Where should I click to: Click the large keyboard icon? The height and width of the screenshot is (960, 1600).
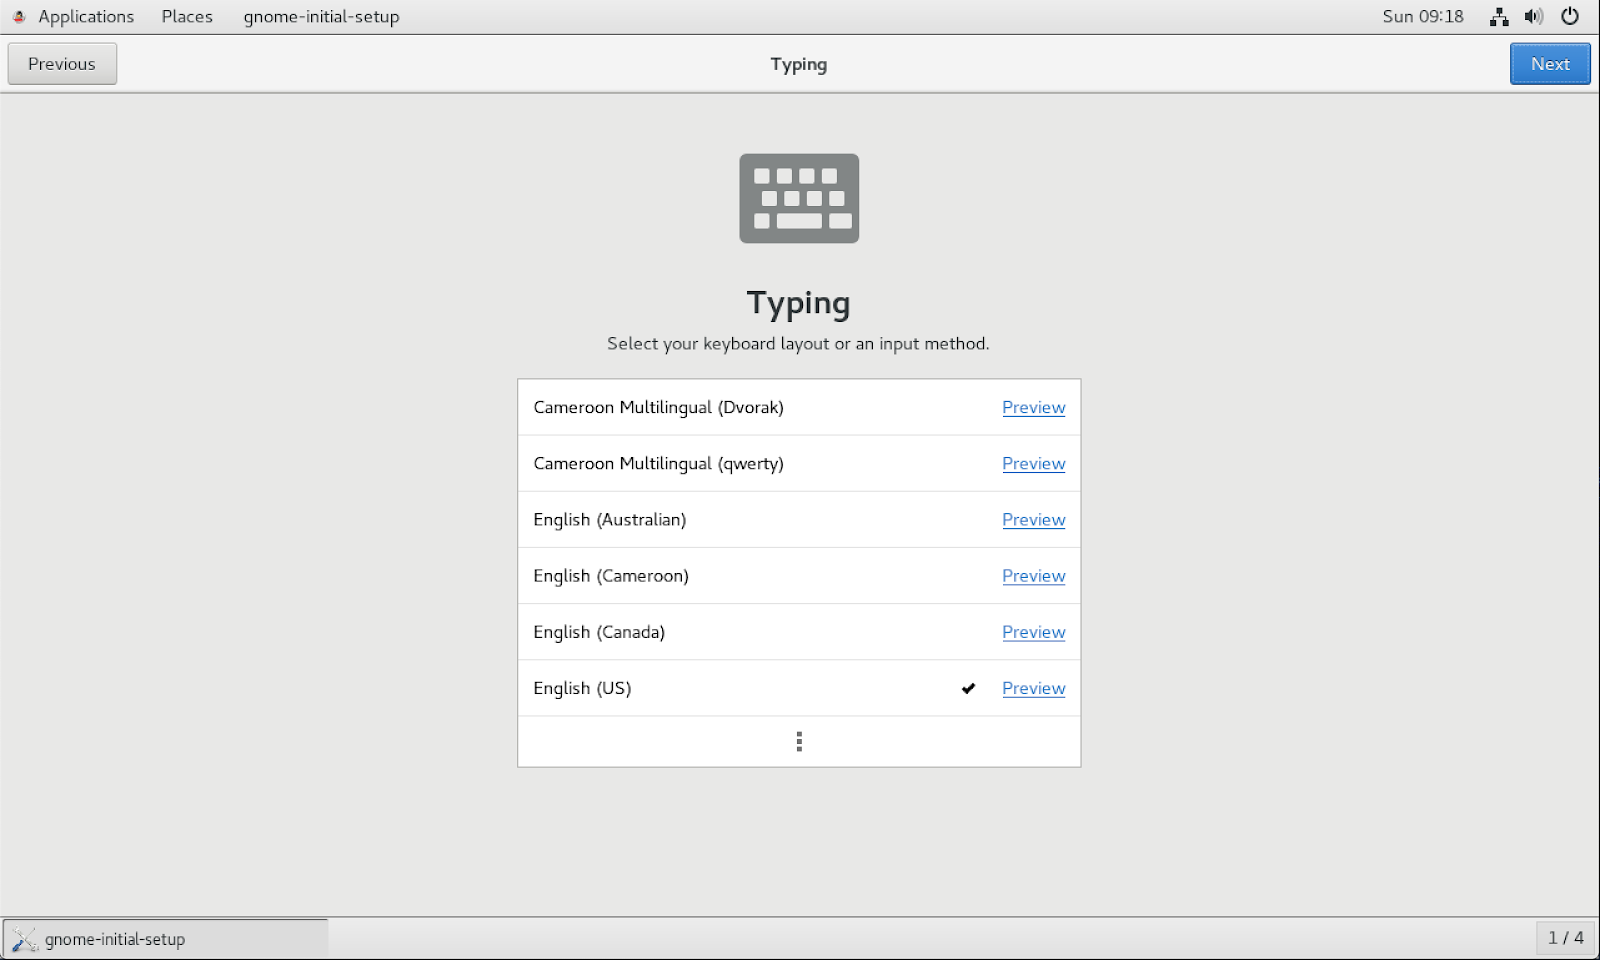(799, 198)
